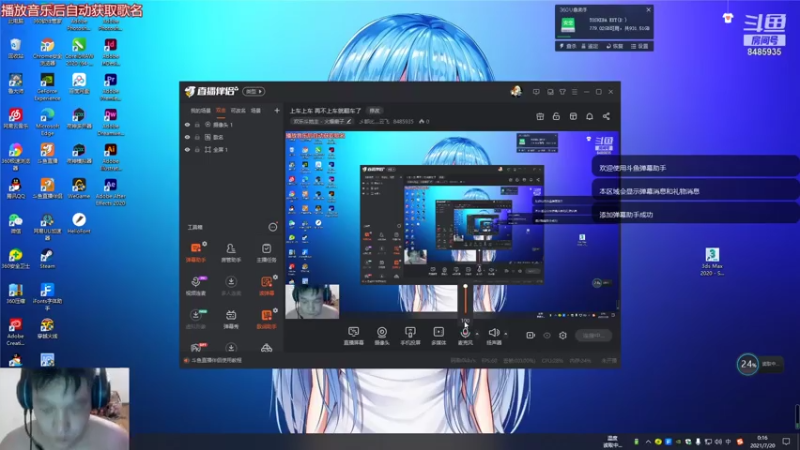
Task: Click the 直播伴侣 screen-capture source button
Action: click(x=353, y=336)
